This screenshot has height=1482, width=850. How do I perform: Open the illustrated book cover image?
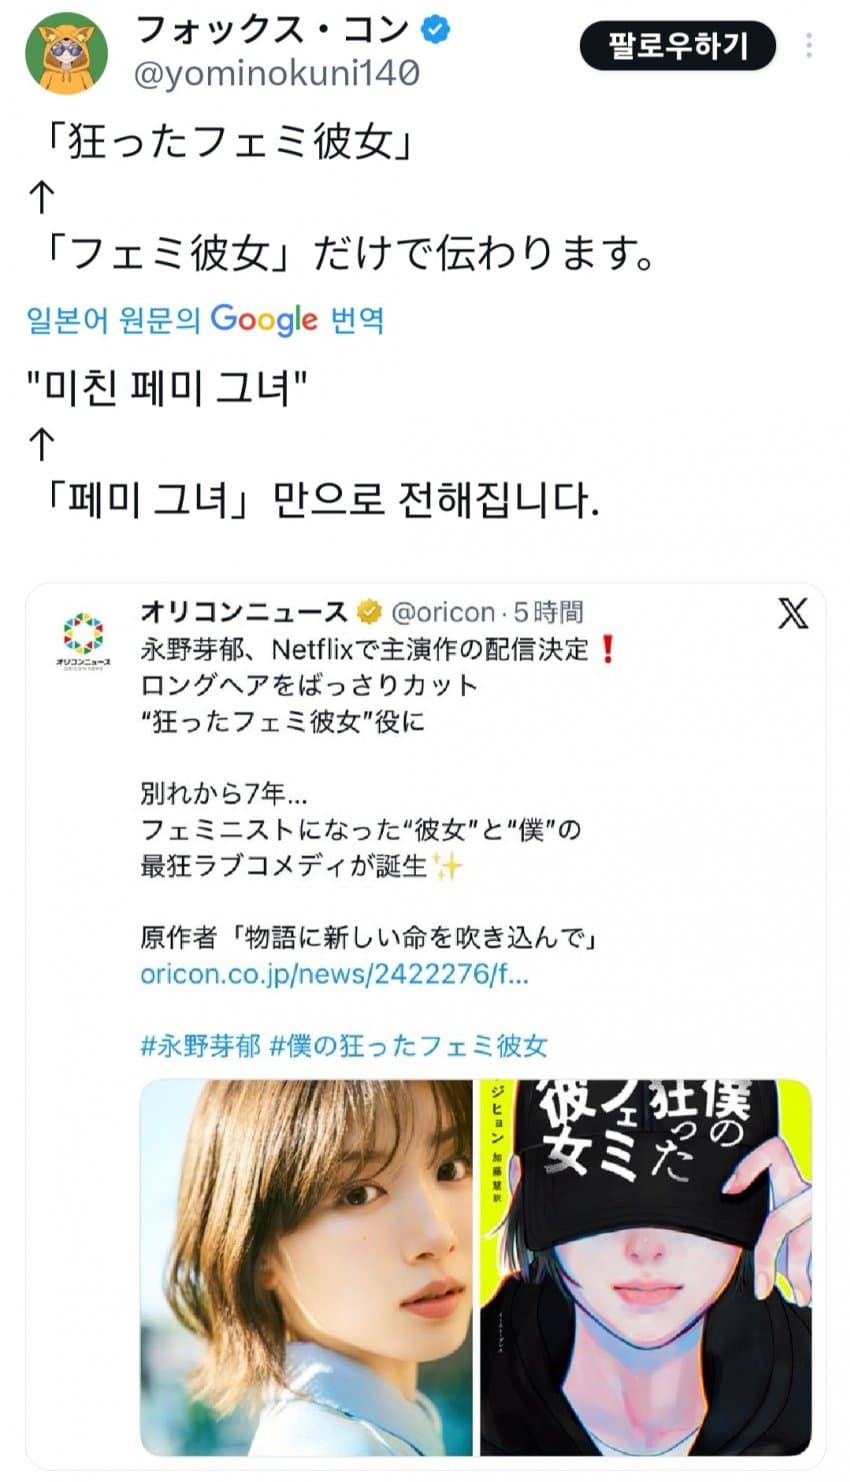point(646,1267)
